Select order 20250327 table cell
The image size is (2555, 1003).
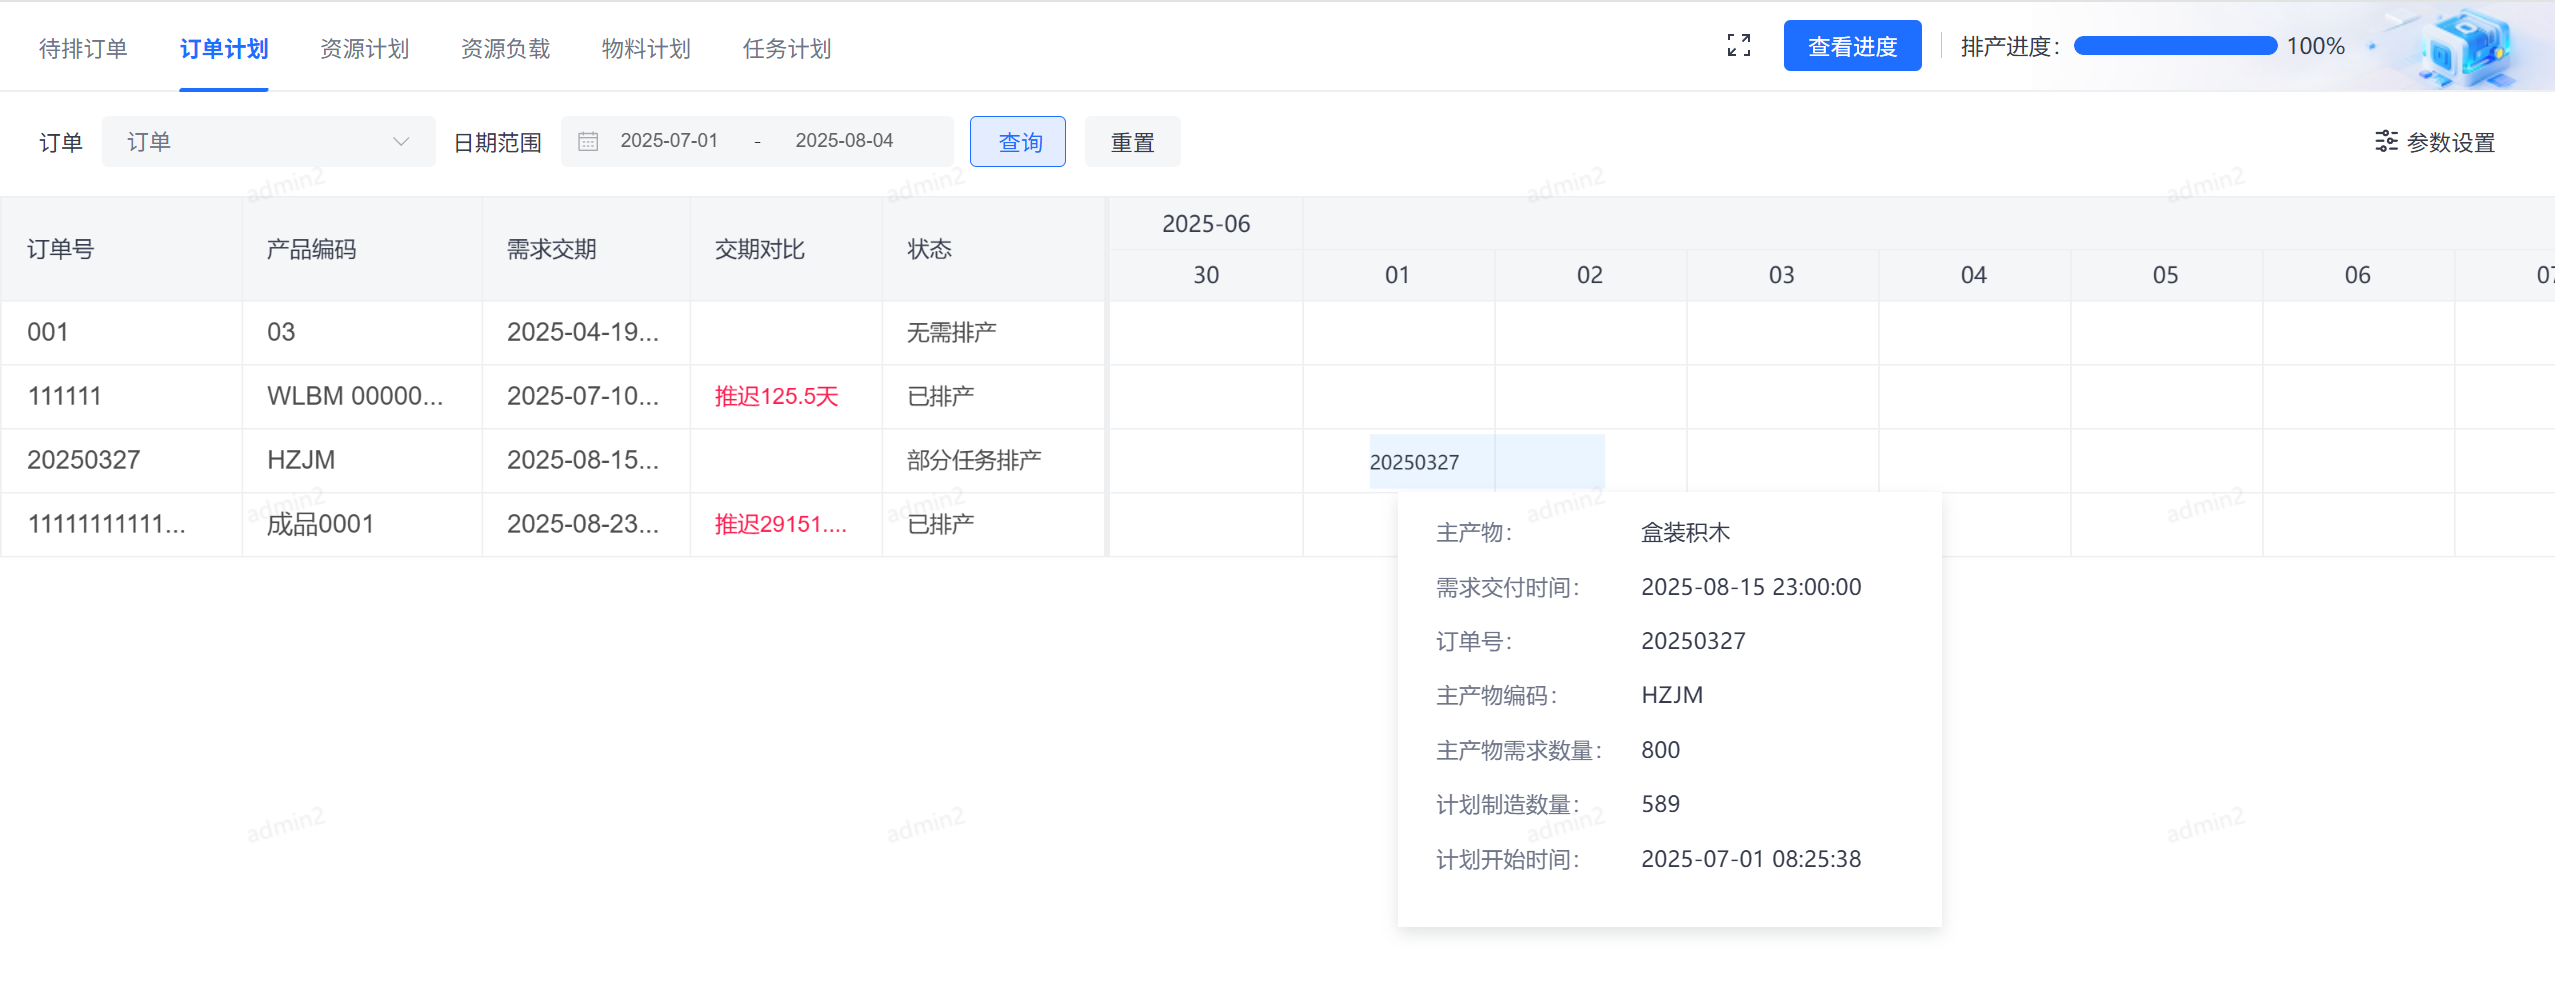[x=121, y=460]
